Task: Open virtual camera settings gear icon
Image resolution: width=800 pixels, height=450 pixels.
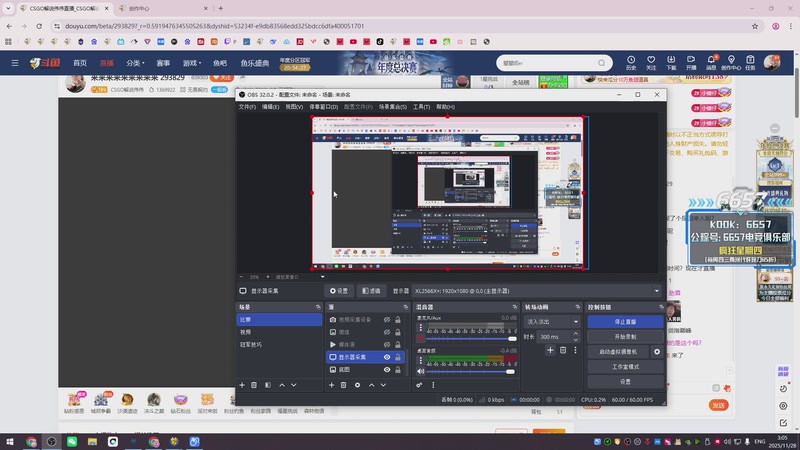Action: pos(657,352)
